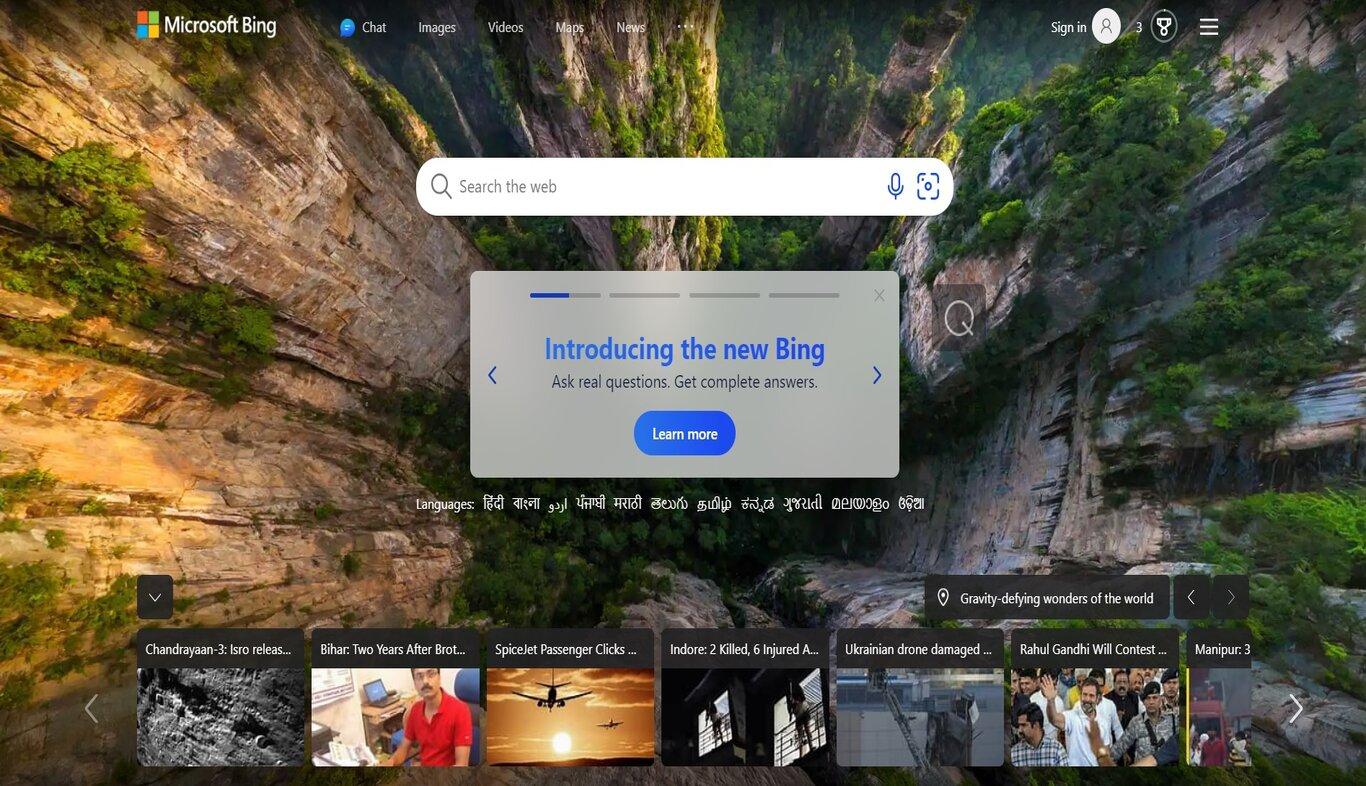Click the rewards points count 3
Screen dimensions: 1366x786
click(x=1139, y=27)
